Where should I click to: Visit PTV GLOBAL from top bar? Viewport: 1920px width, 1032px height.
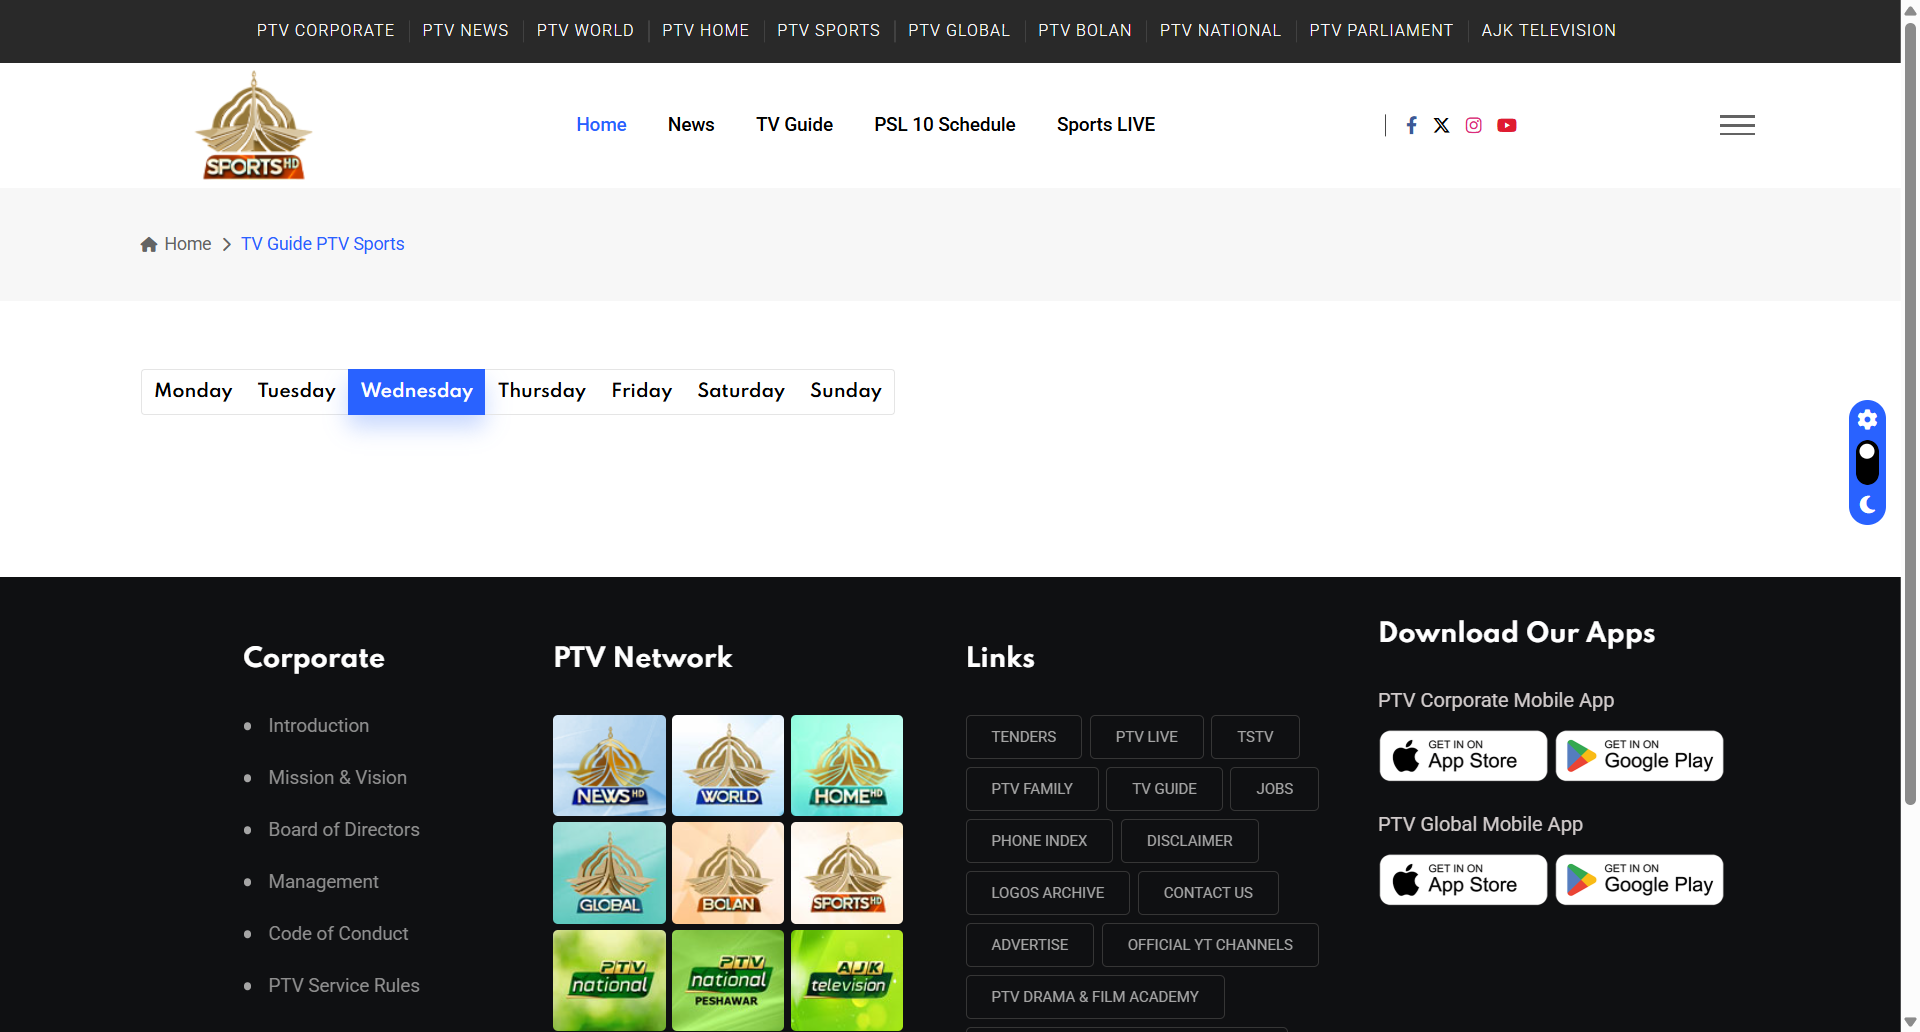959,31
